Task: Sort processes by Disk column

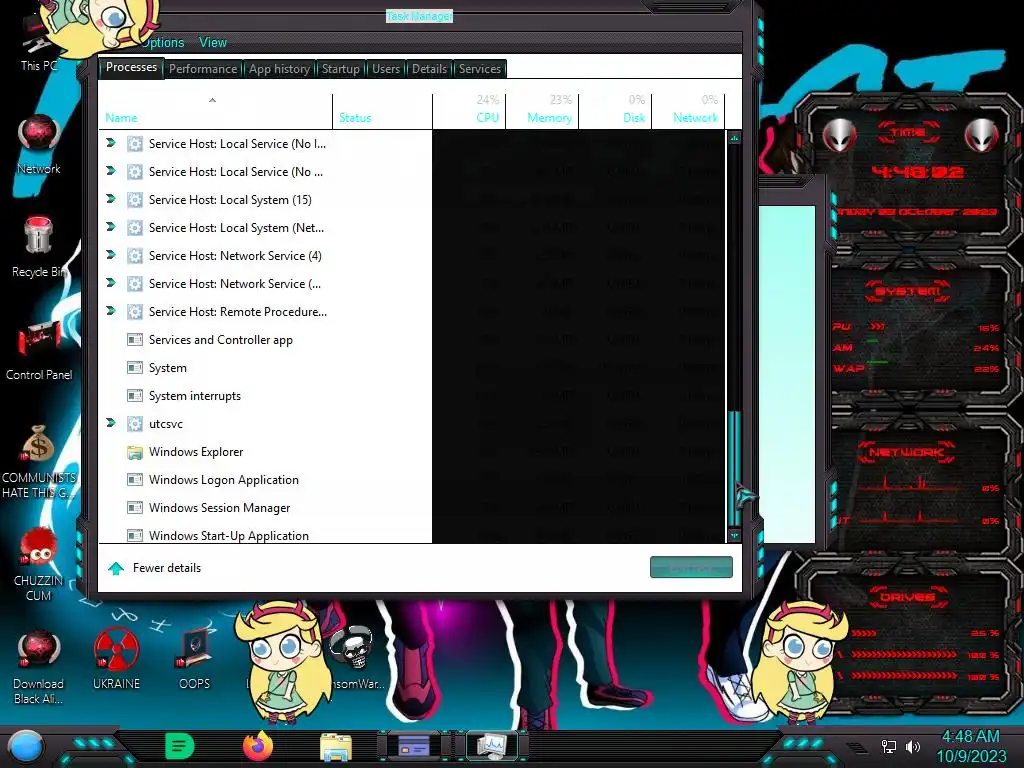Action: point(615,111)
